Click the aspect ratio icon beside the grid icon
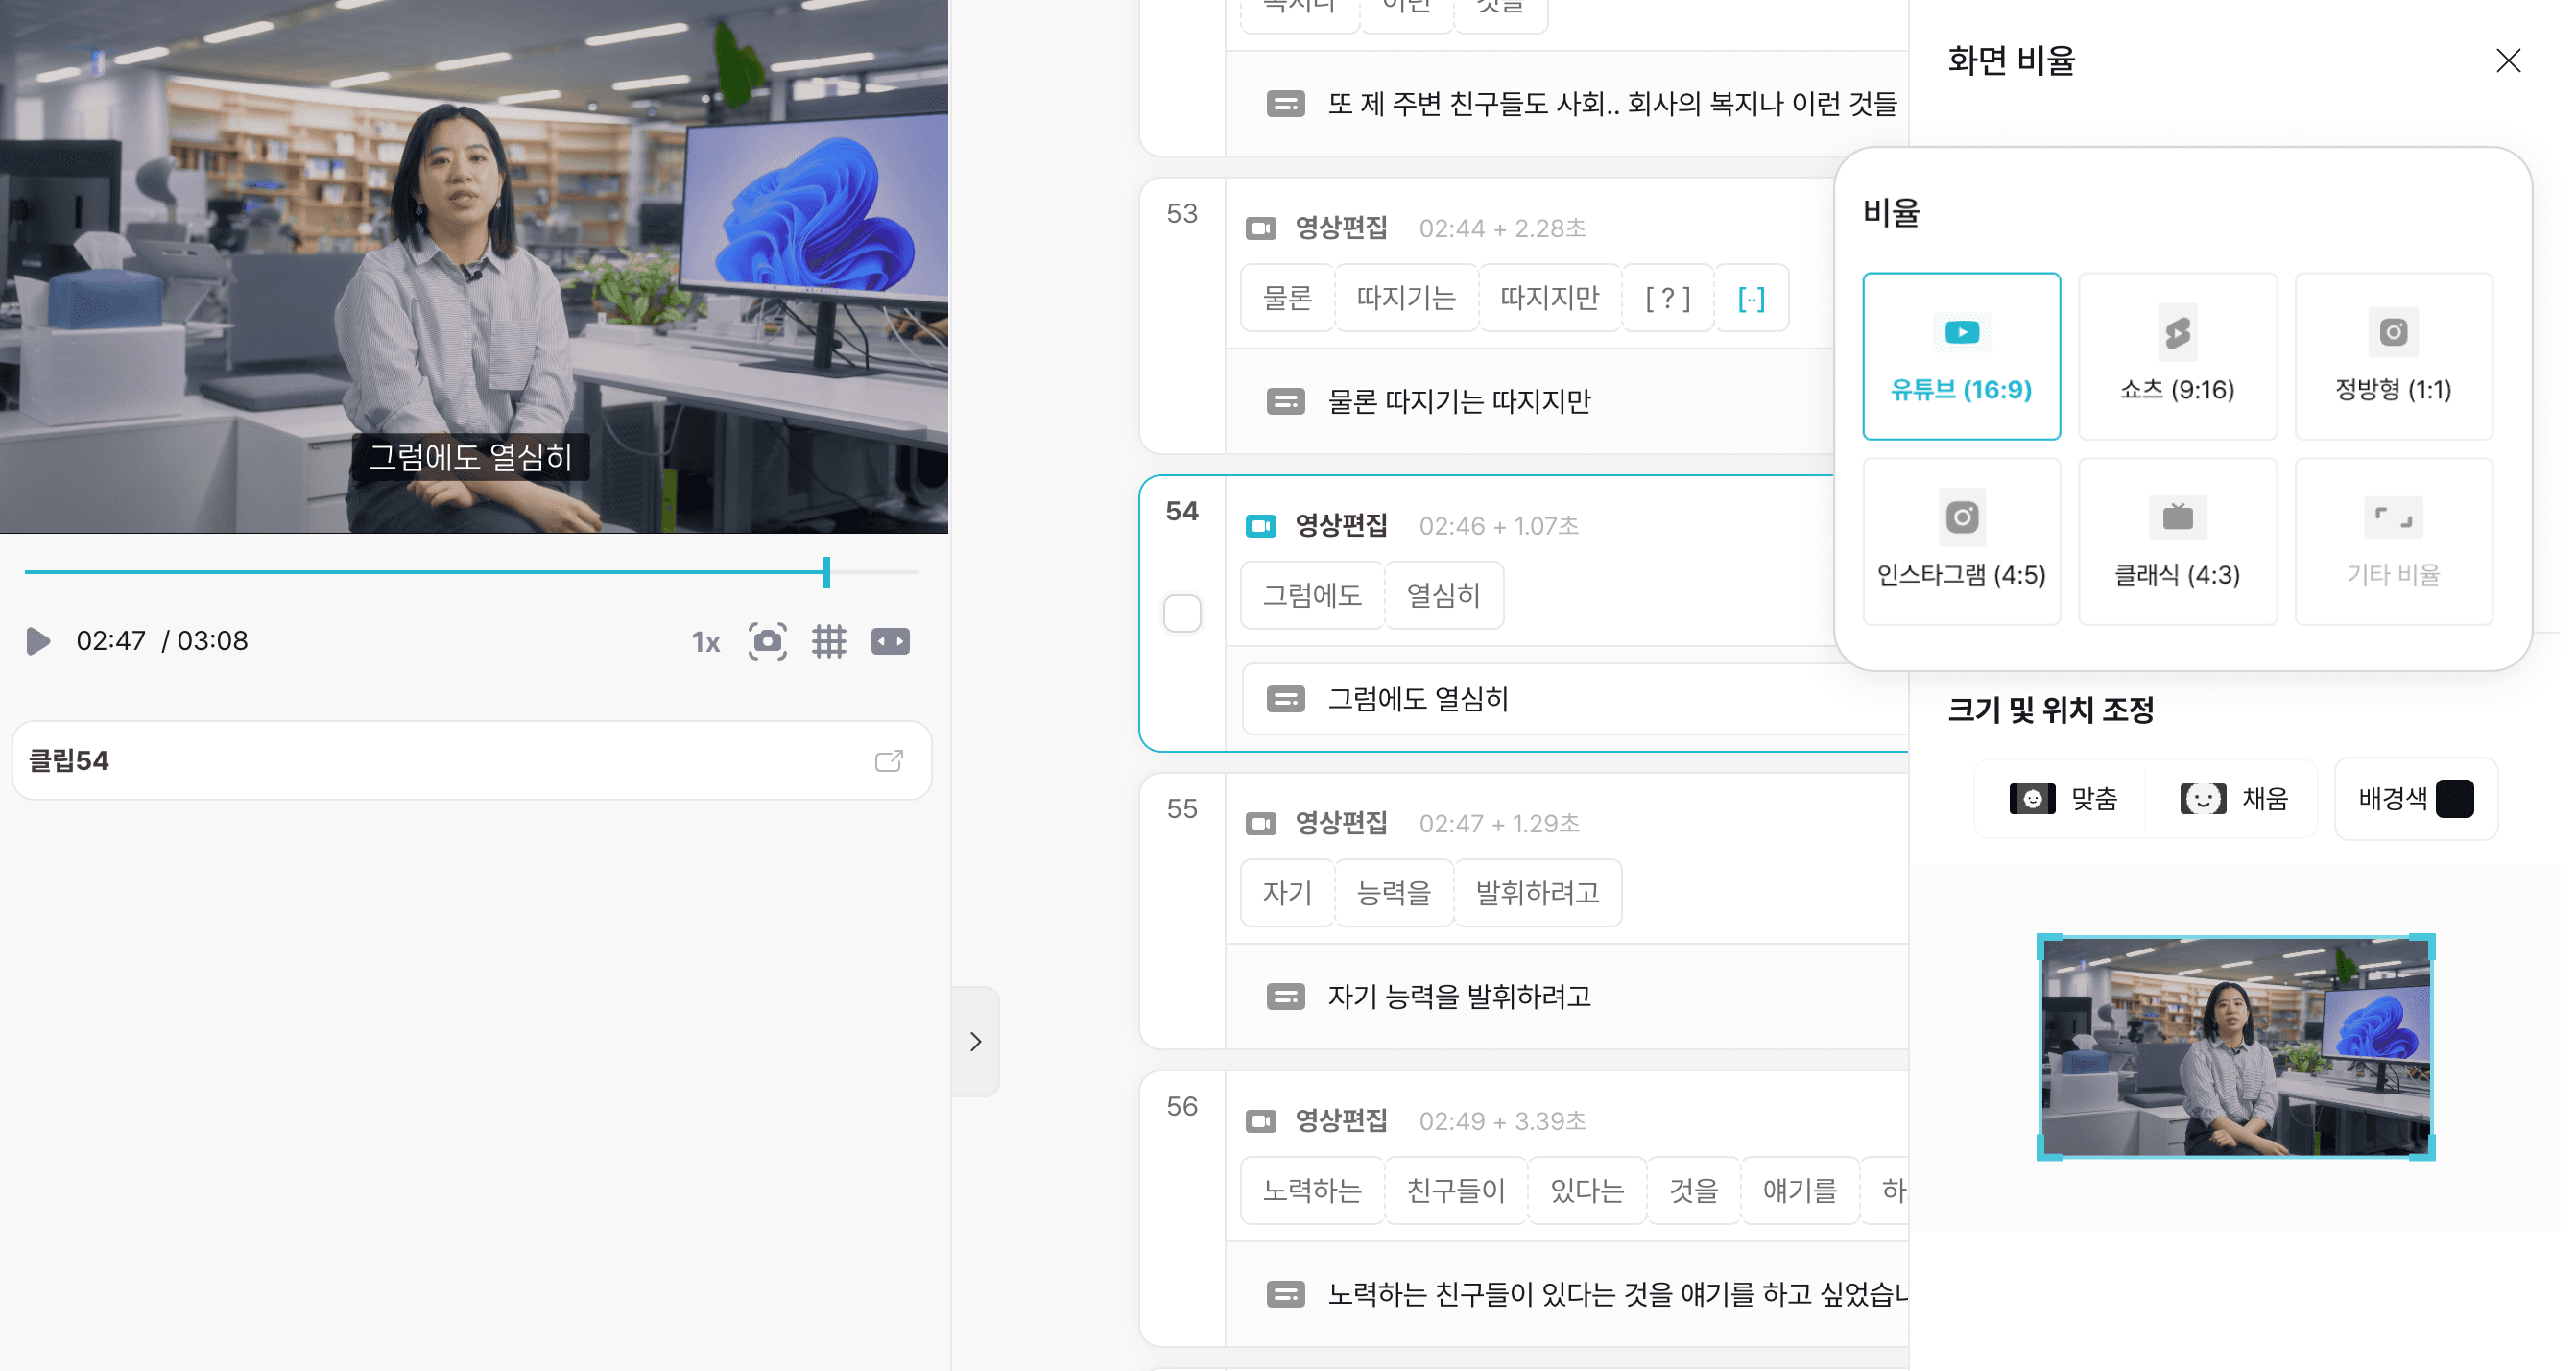 (890, 641)
